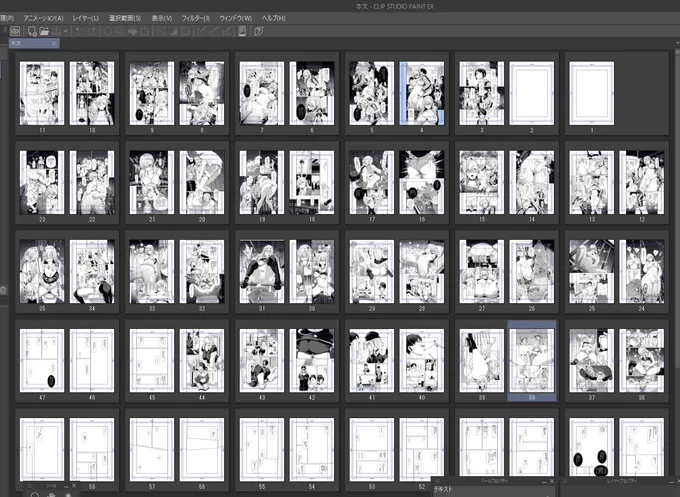This screenshot has height=497, width=680.
Task: Select blank page 1 thumbnail
Action: 592,93
